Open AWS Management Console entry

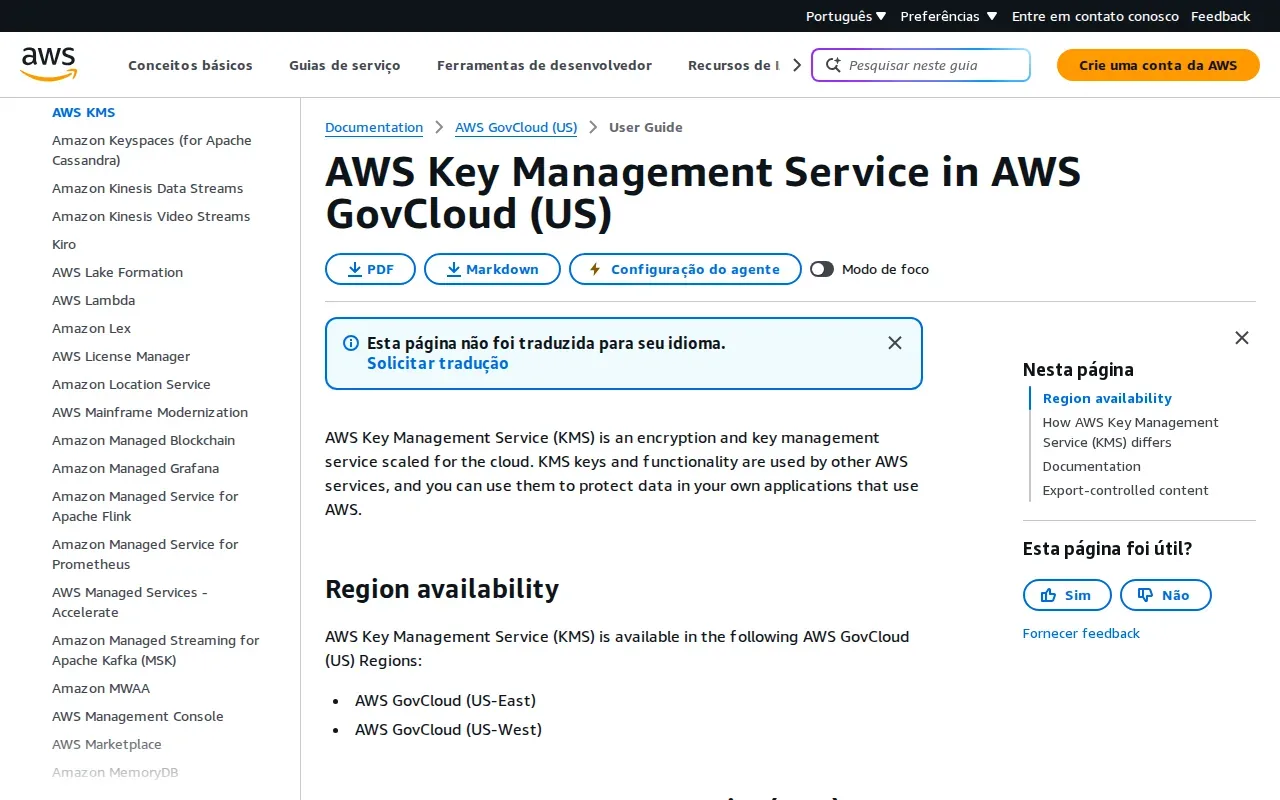[138, 716]
